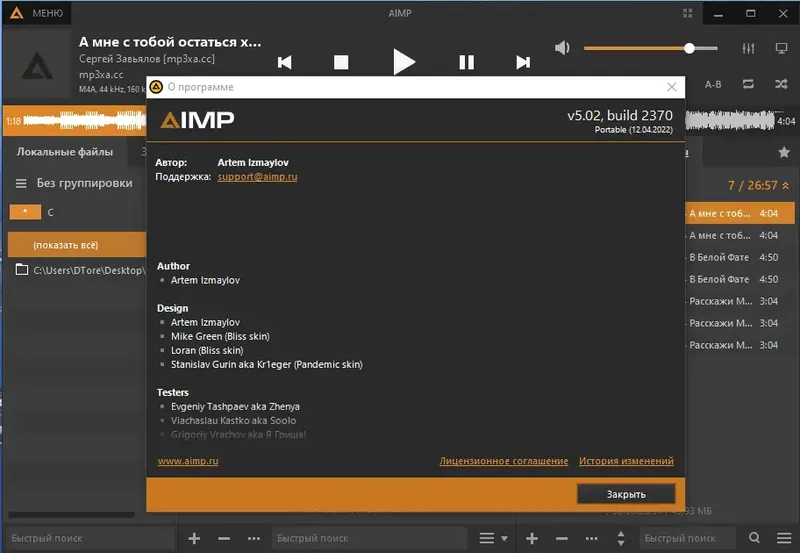
Task: Click the remaining time 4:04 label
Action: pos(786,121)
